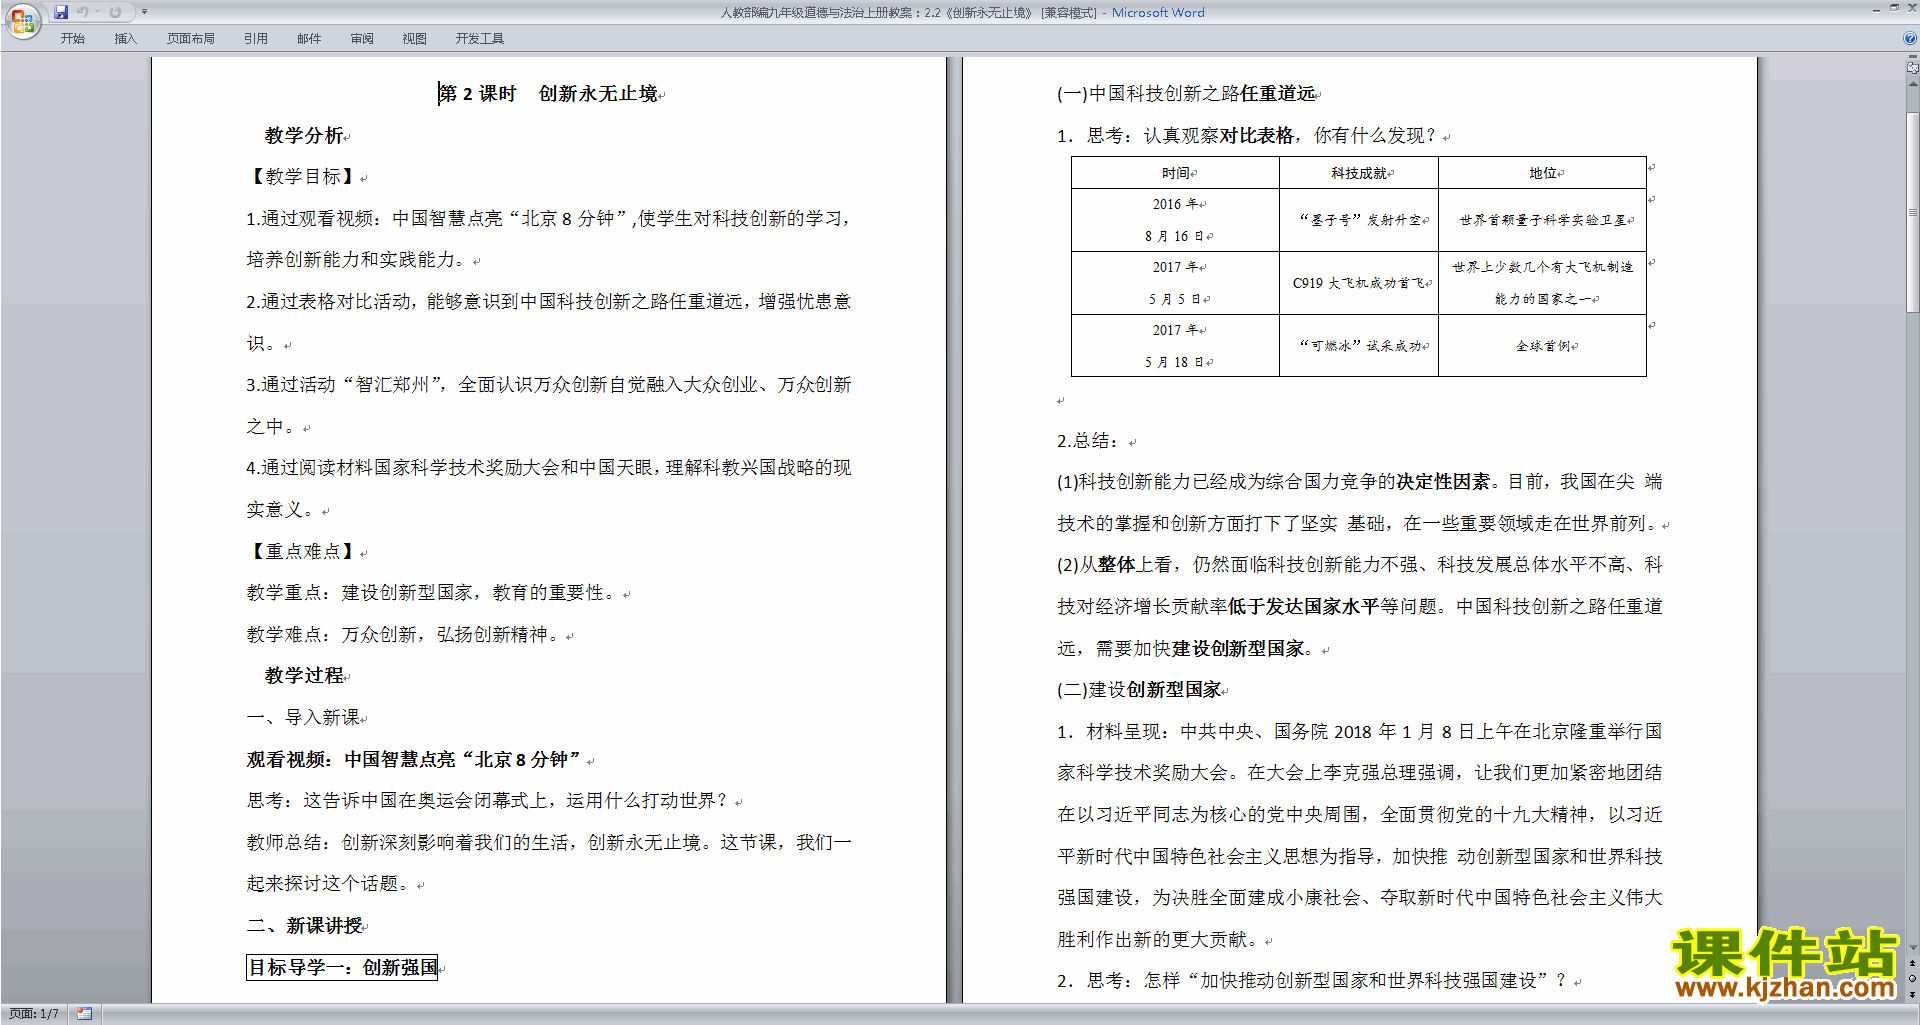
Task: Expand the undo history dropdown arrow
Action: 97,12
